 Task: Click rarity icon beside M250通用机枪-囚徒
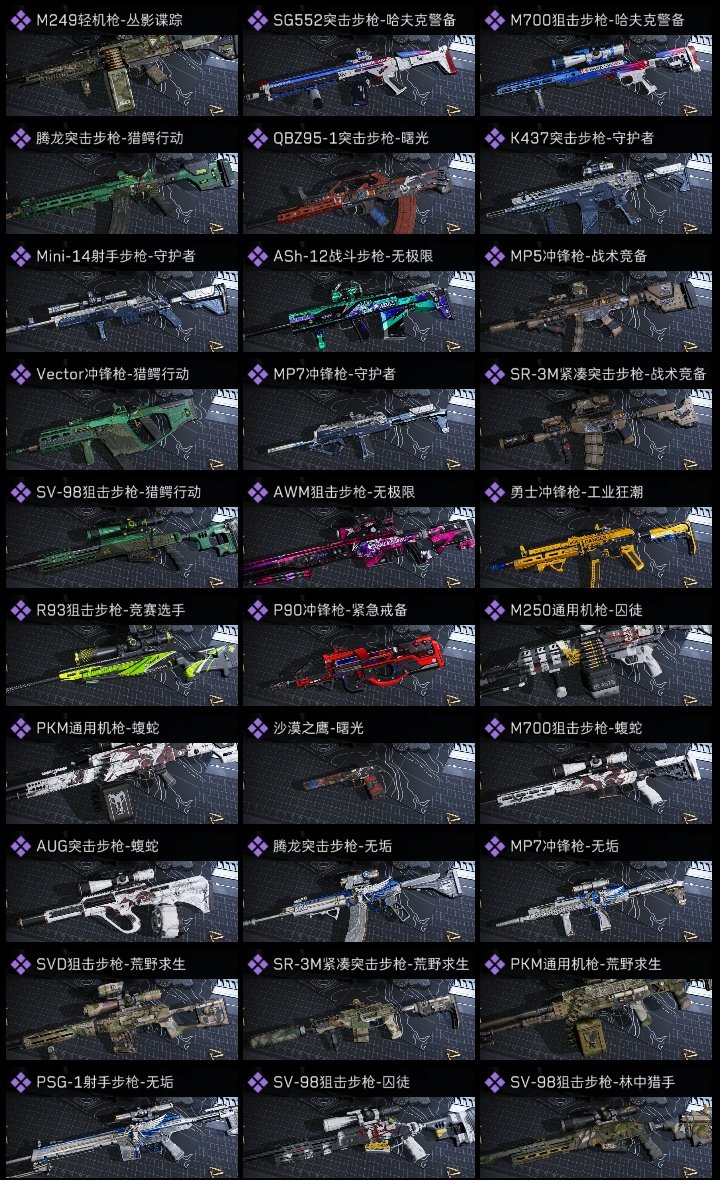[x=495, y=610]
